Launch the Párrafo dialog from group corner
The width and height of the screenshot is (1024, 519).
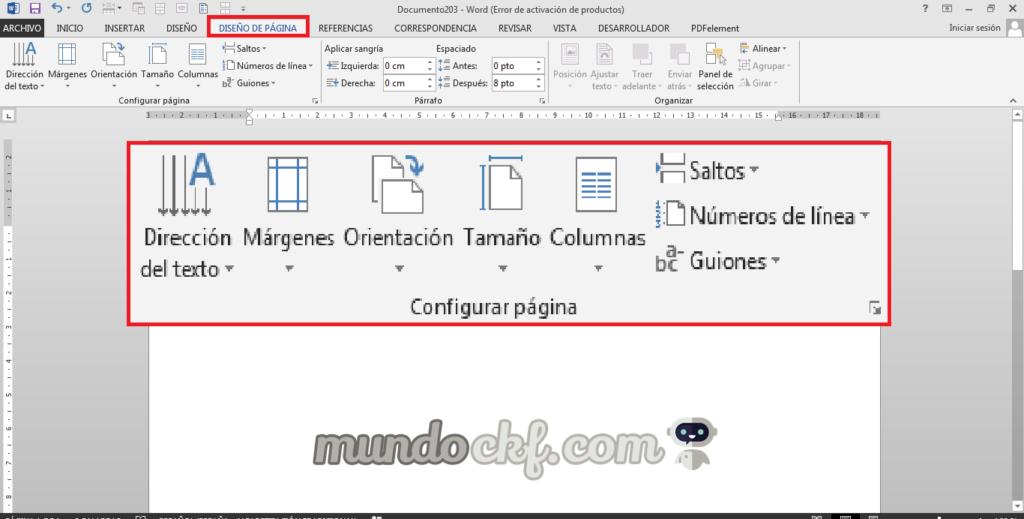point(542,101)
